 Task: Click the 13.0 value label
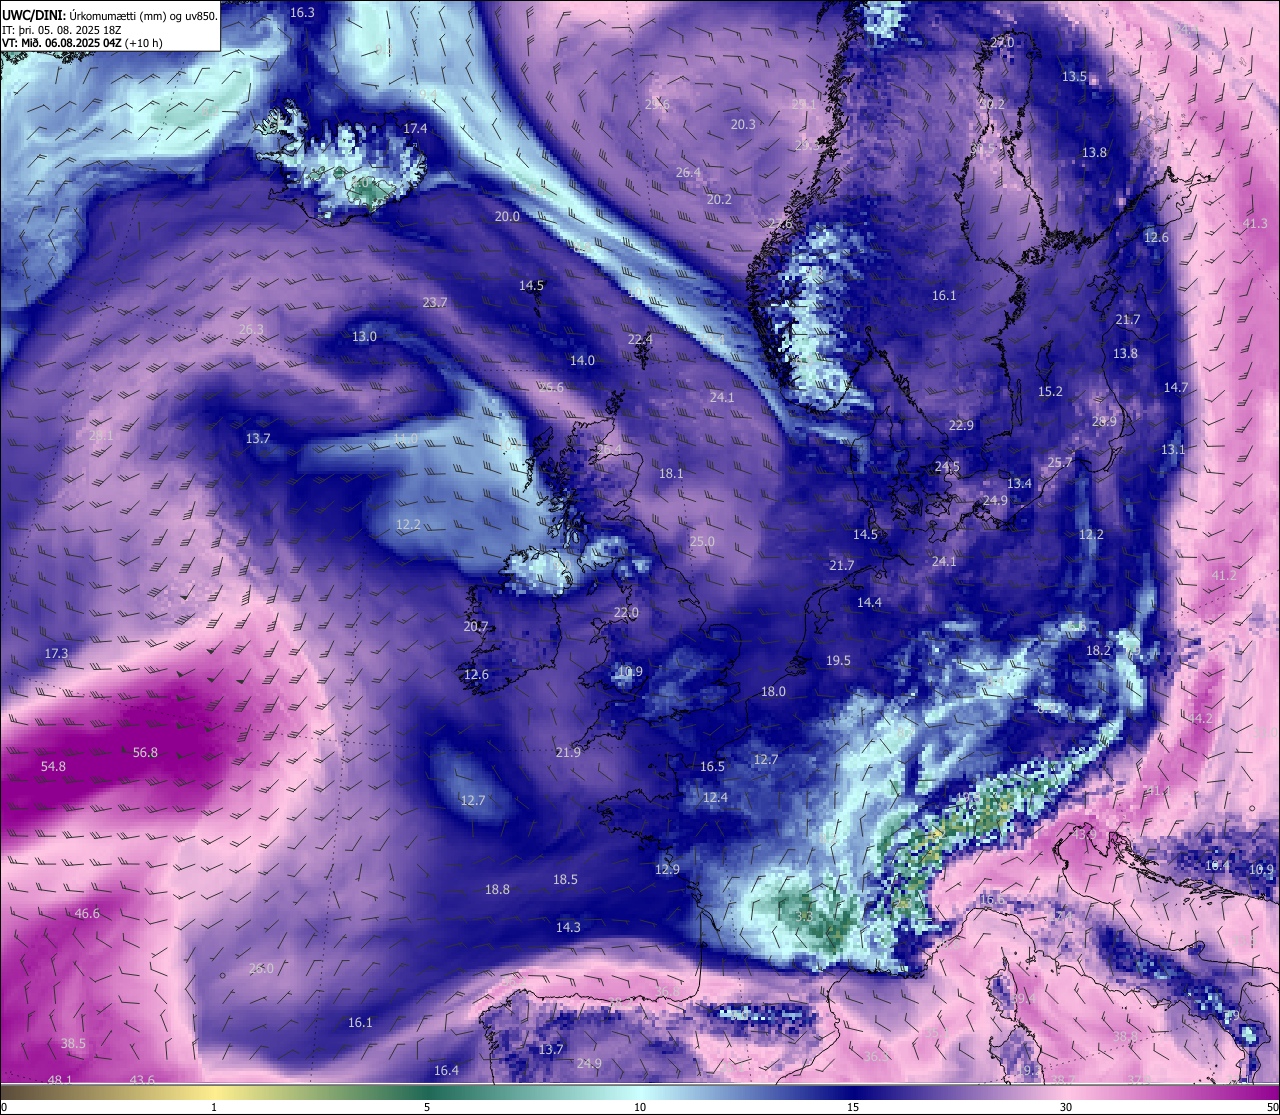[364, 337]
